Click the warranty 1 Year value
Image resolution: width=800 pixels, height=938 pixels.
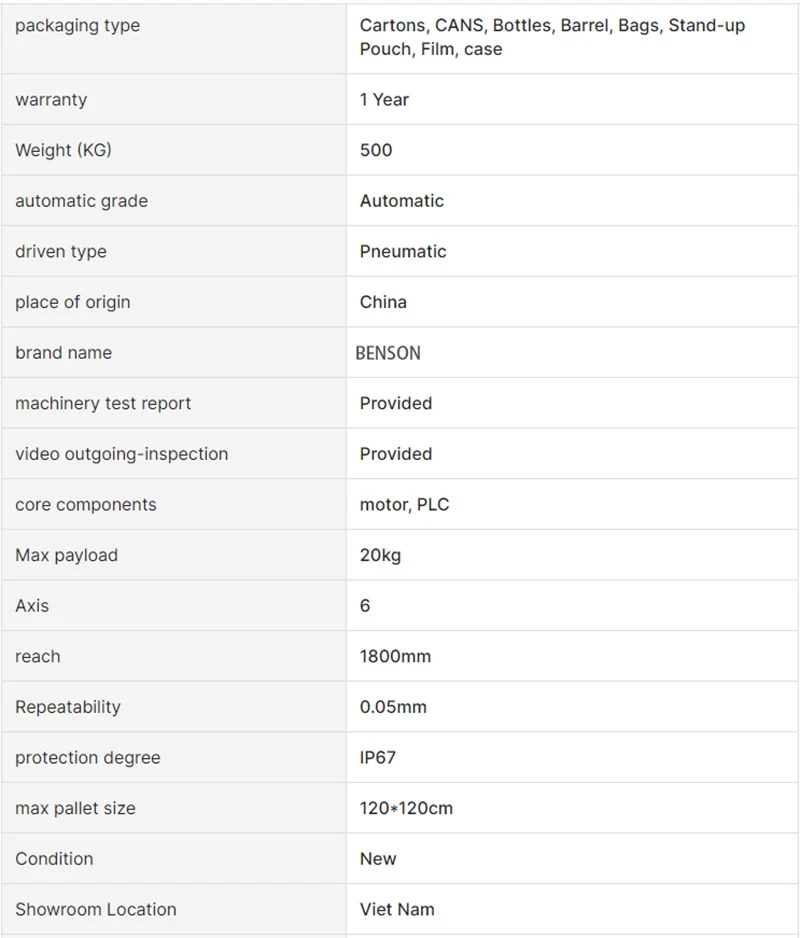tap(384, 100)
